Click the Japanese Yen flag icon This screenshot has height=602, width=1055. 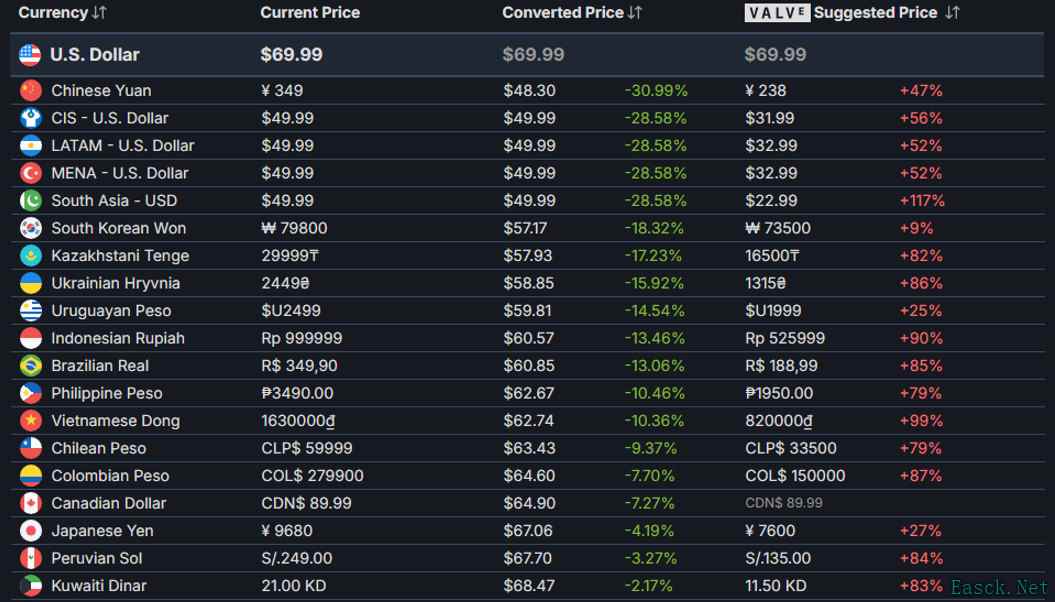tap(30, 531)
